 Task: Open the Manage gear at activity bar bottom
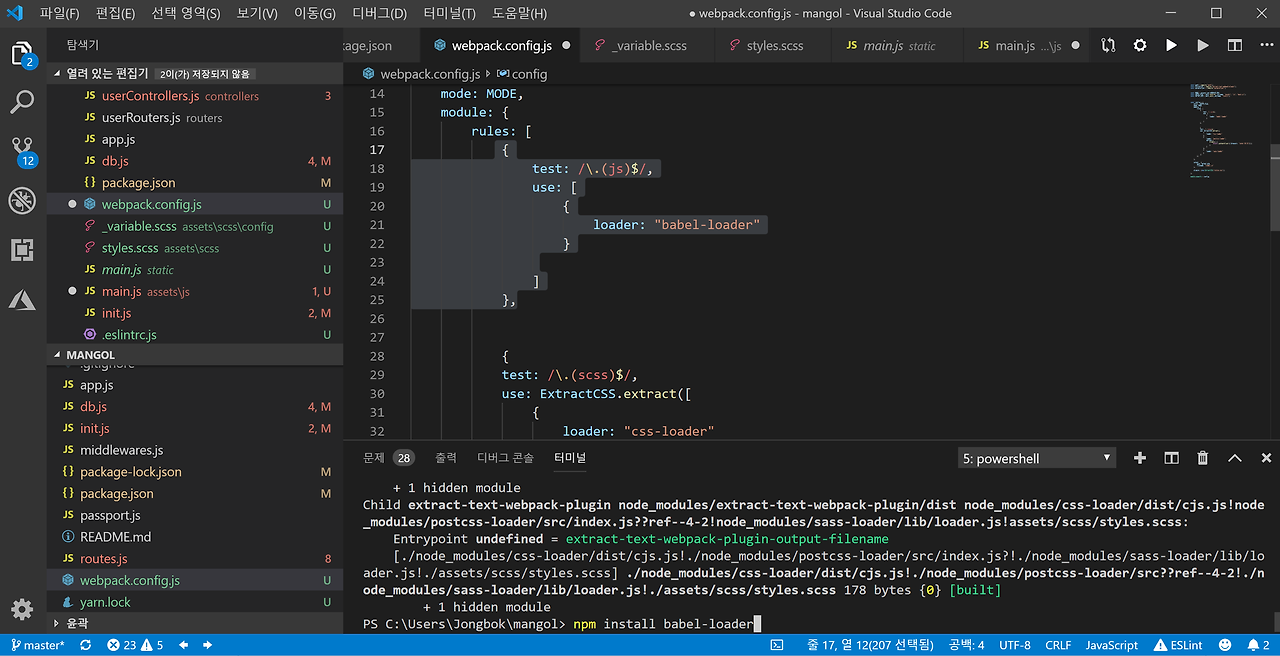pos(22,609)
